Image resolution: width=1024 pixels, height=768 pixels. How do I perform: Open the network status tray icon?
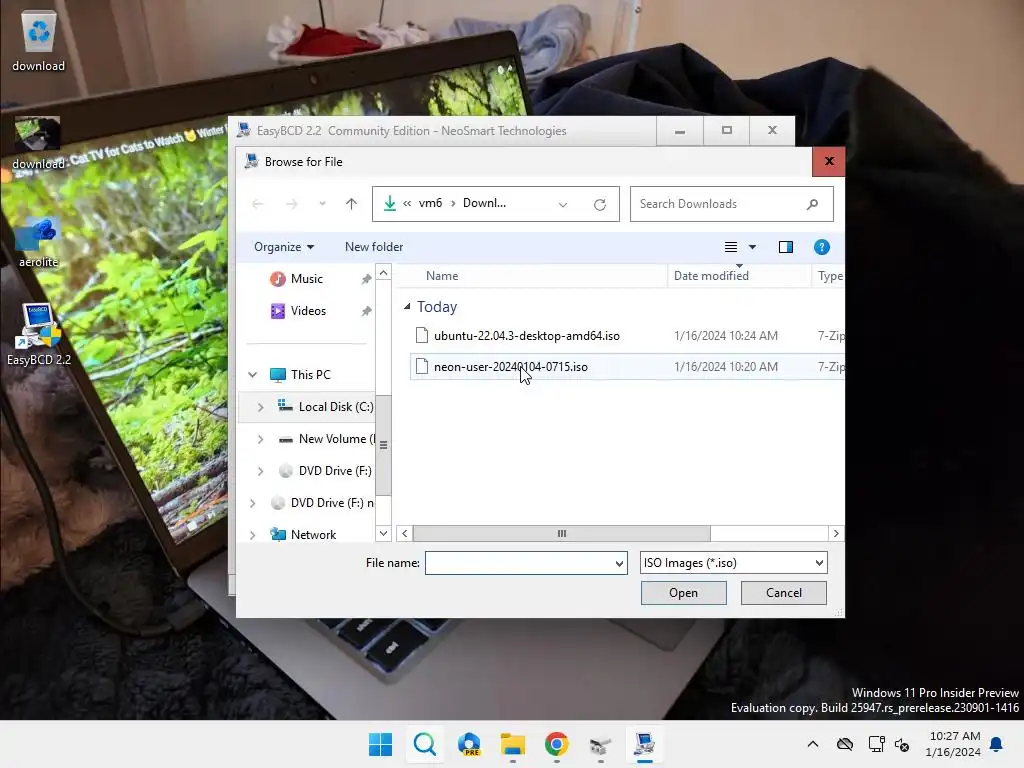click(x=876, y=744)
